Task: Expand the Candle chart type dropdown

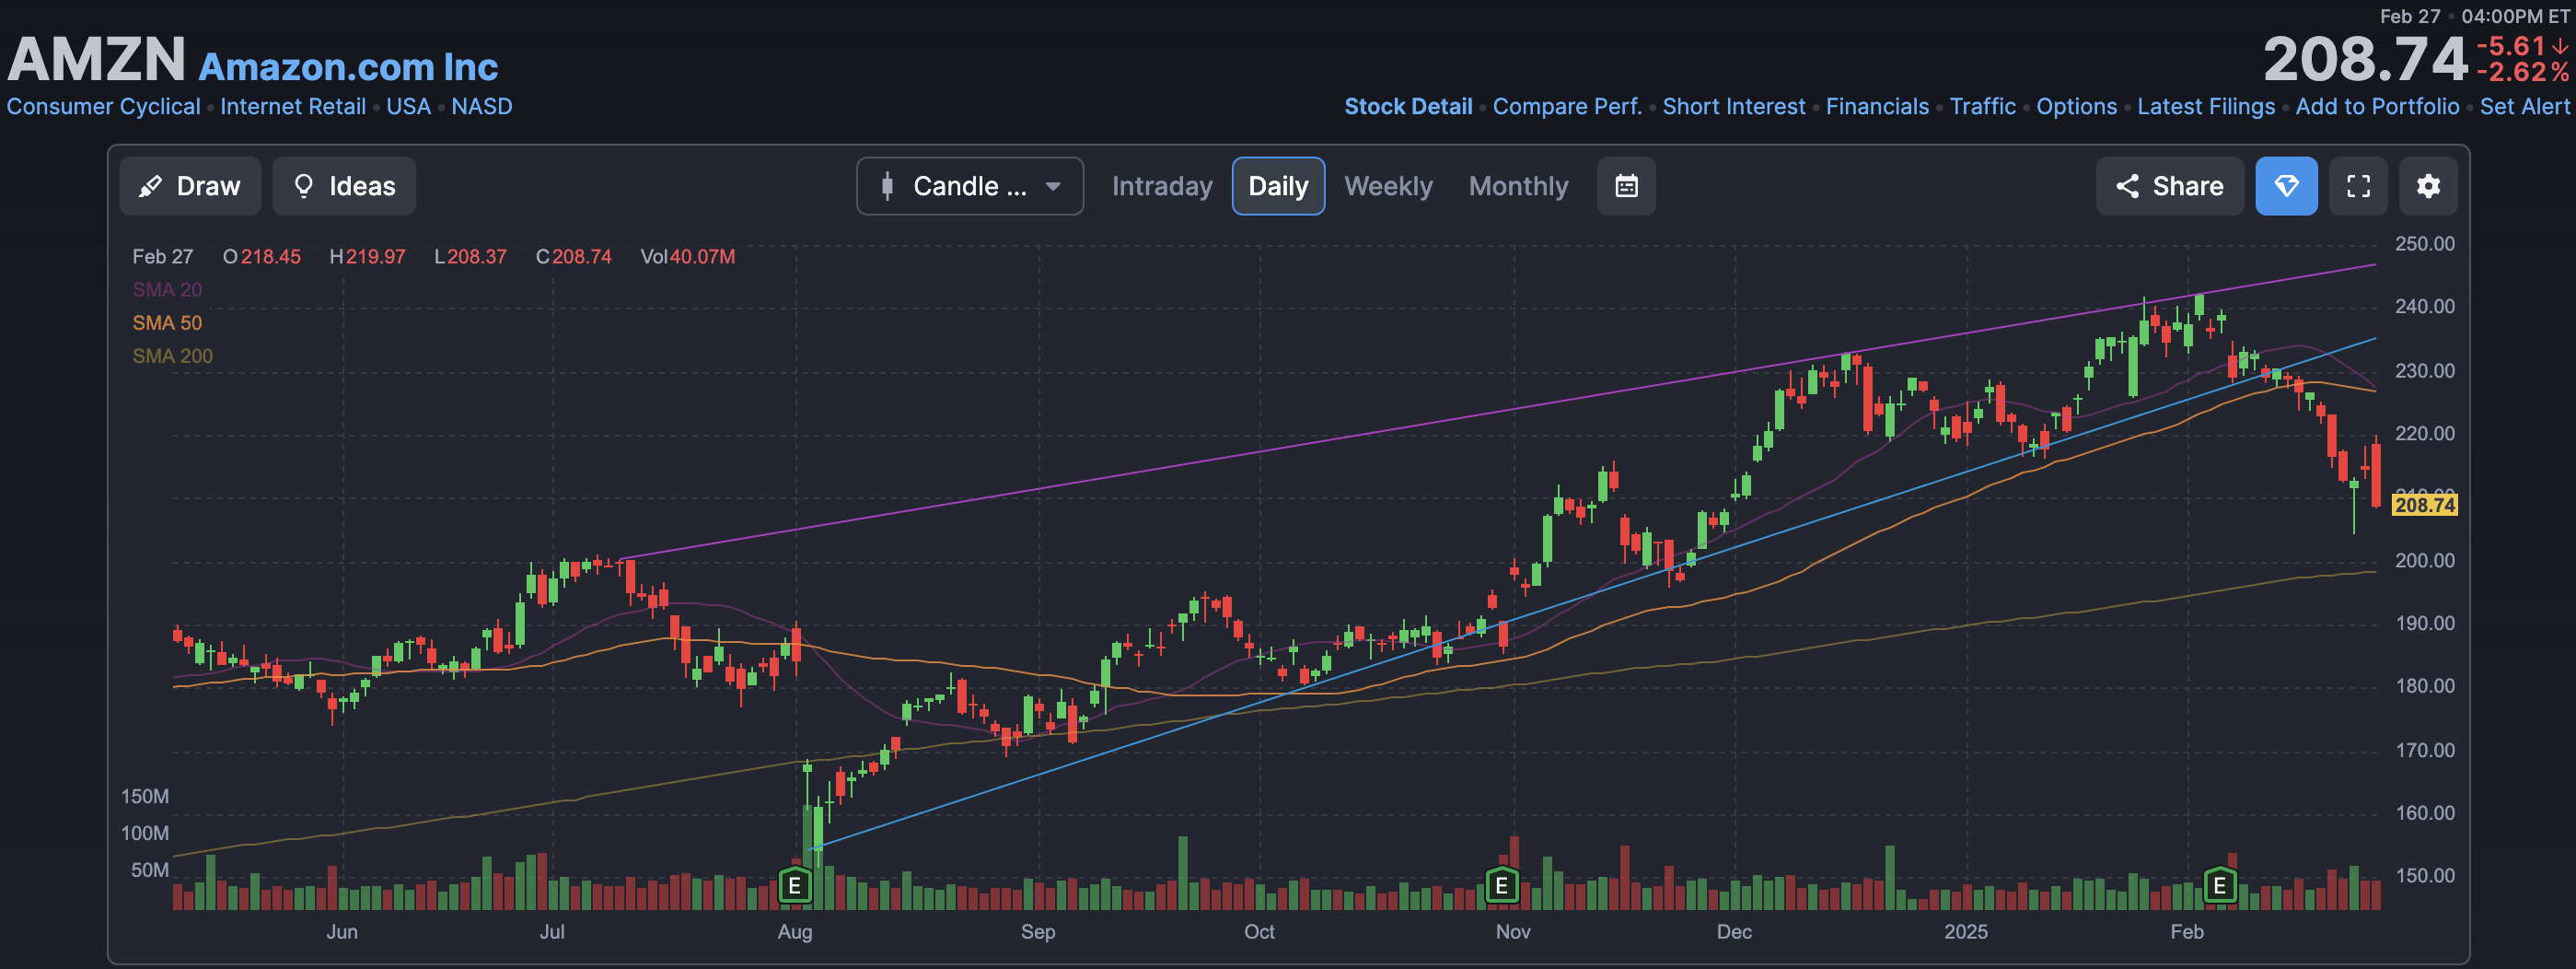Action: click(x=969, y=186)
